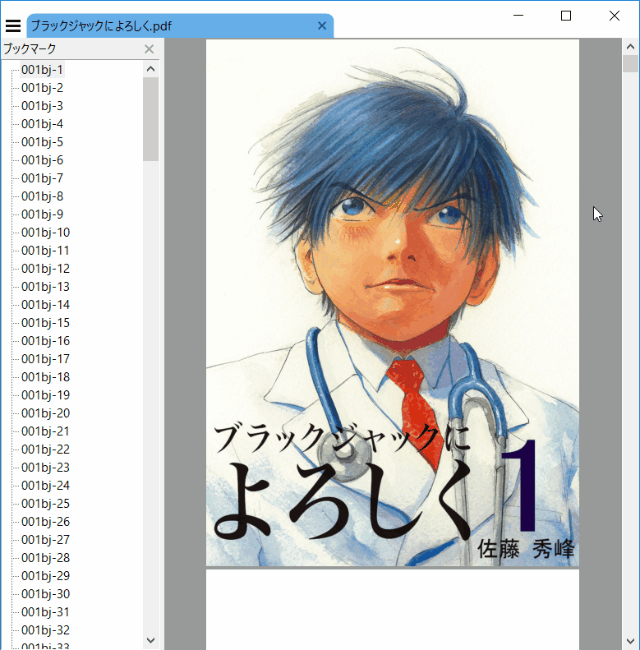Image resolution: width=640 pixels, height=650 pixels.
Task: Open bookmark 001bj-24
Action: (x=45, y=485)
